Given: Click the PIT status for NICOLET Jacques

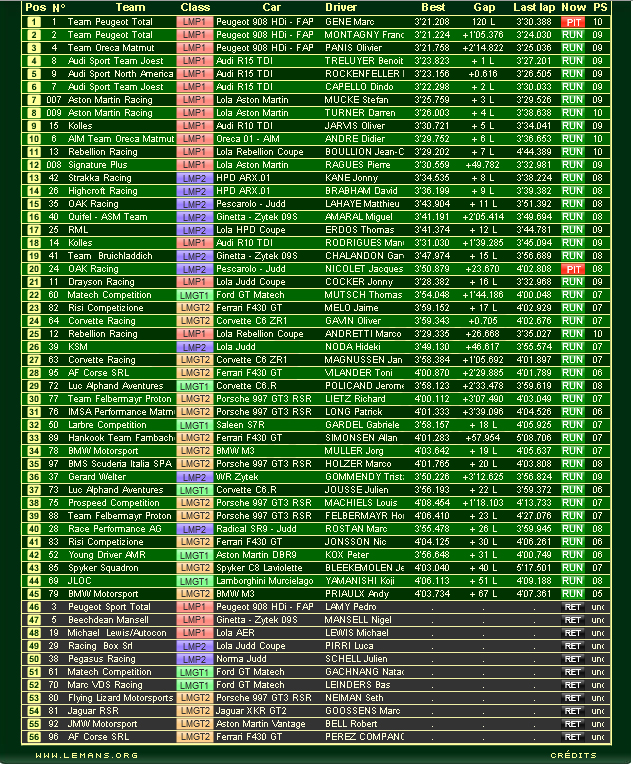Looking at the screenshot, I should (573, 269).
